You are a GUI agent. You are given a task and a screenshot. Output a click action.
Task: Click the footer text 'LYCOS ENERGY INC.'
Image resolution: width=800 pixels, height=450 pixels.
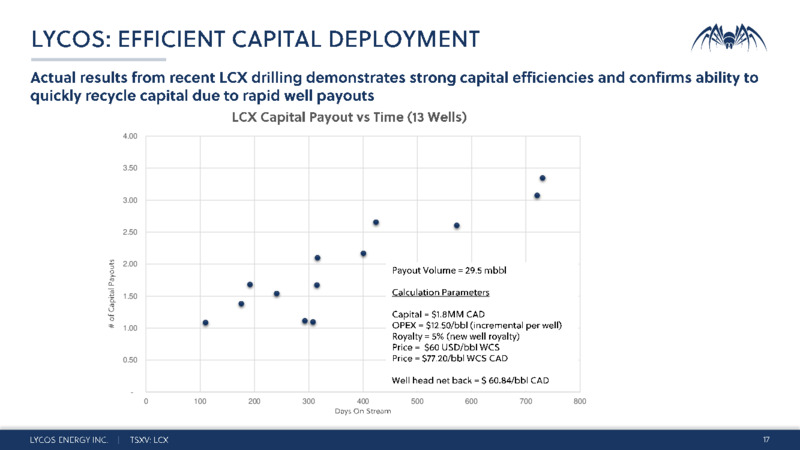click(x=68, y=440)
